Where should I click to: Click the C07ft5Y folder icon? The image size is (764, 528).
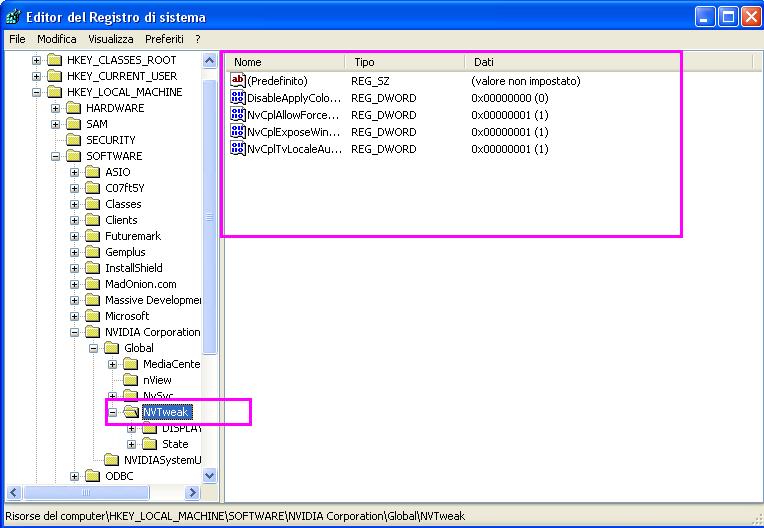[93, 188]
